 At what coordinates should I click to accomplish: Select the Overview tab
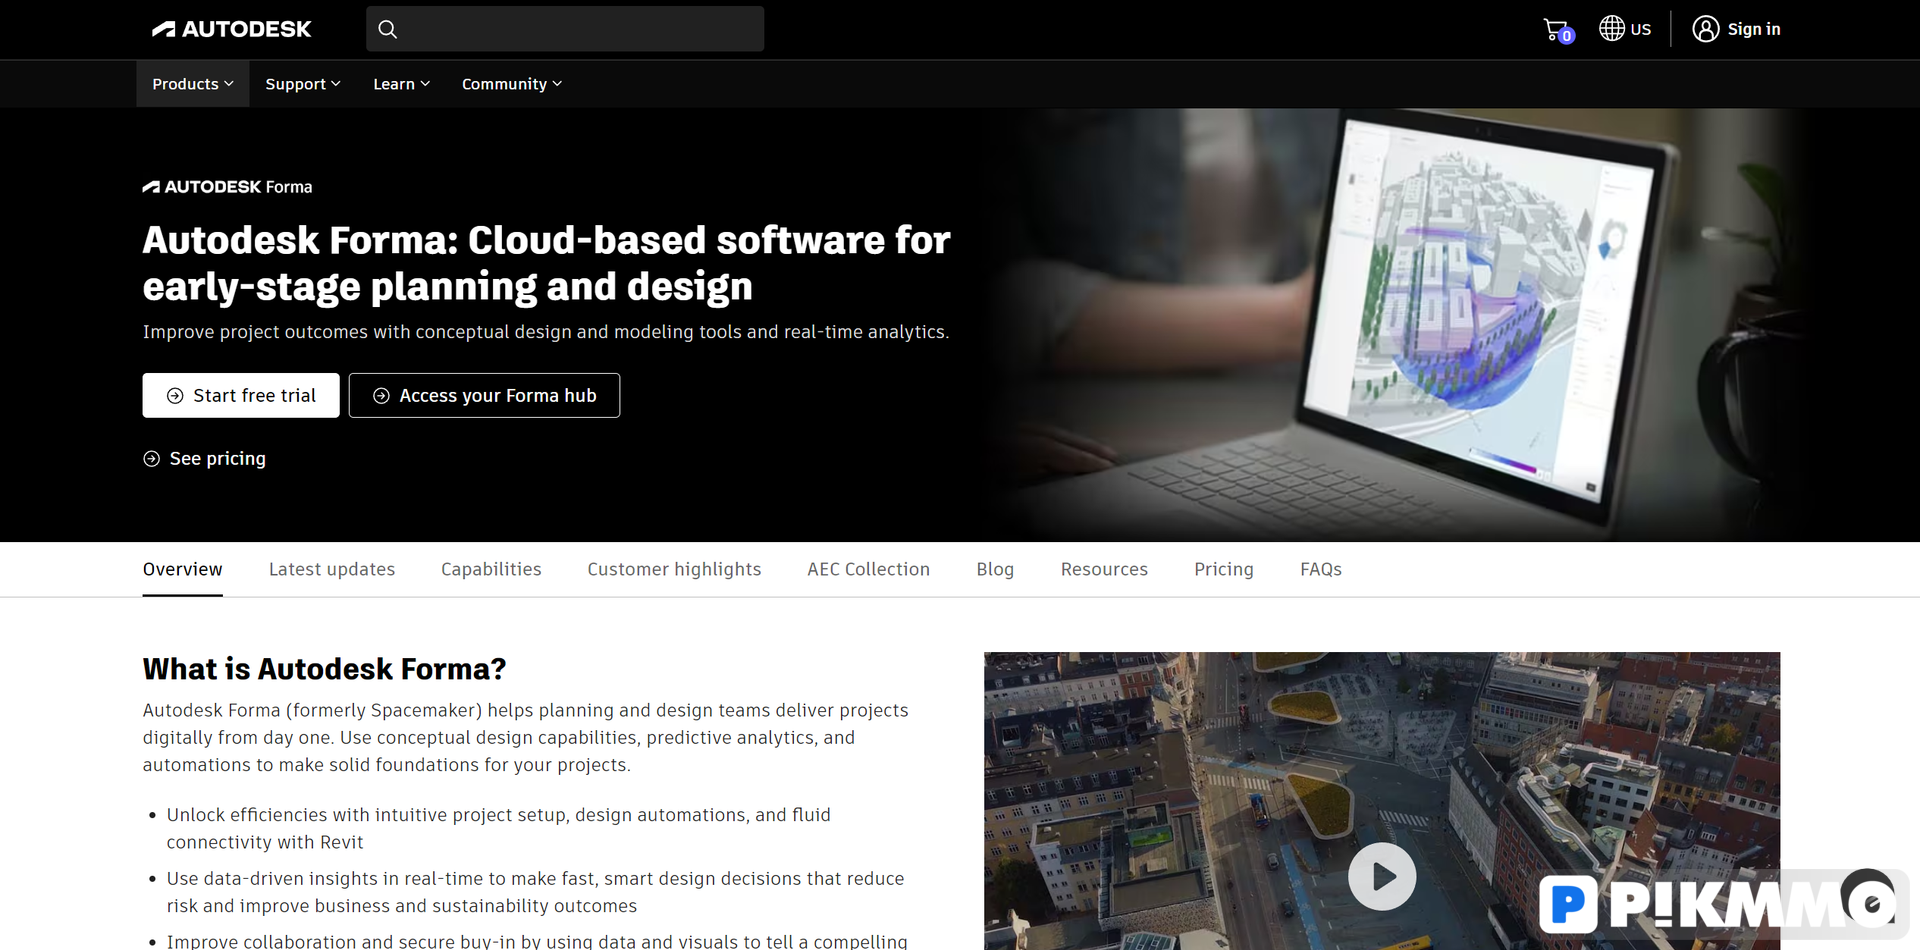click(x=182, y=569)
